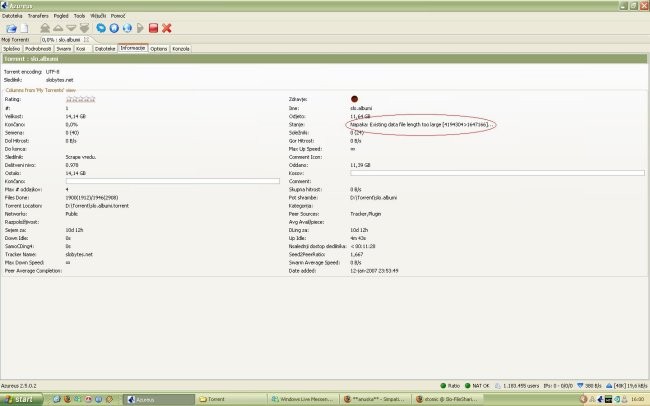The width and height of the screenshot is (650, 406).
Task: Click the Oddano 11,39 GB value
Action: tap(360, 165)
